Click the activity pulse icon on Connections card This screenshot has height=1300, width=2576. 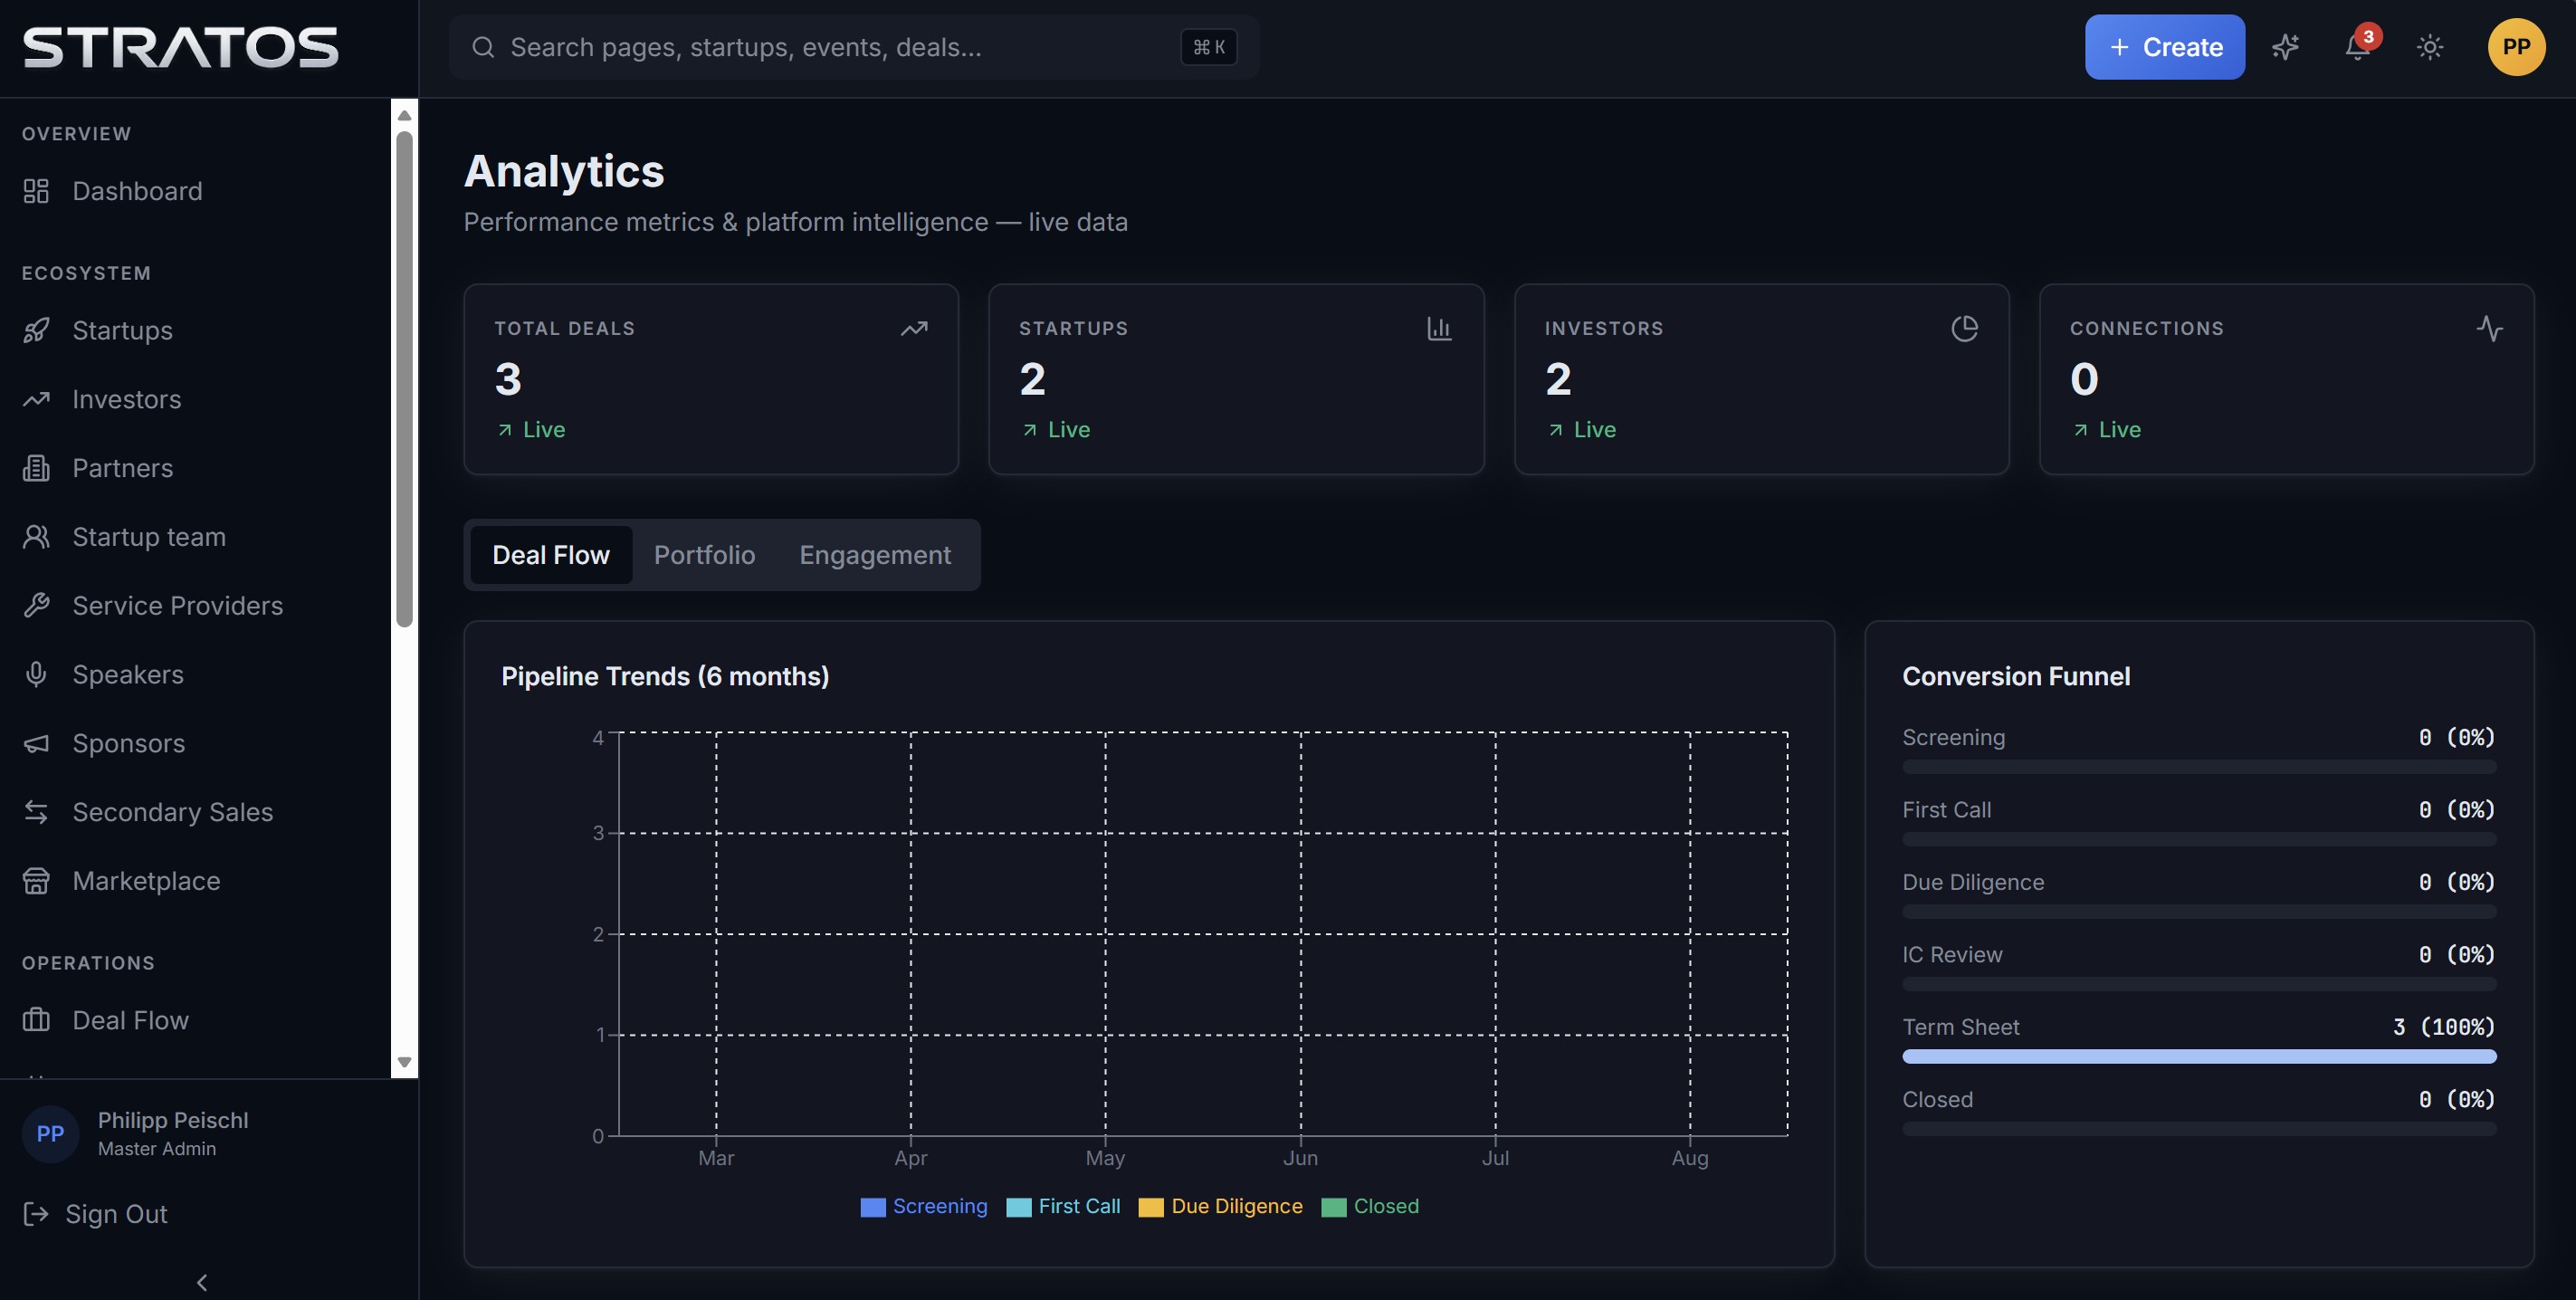pyautogui.click(x=2490, y=329)
